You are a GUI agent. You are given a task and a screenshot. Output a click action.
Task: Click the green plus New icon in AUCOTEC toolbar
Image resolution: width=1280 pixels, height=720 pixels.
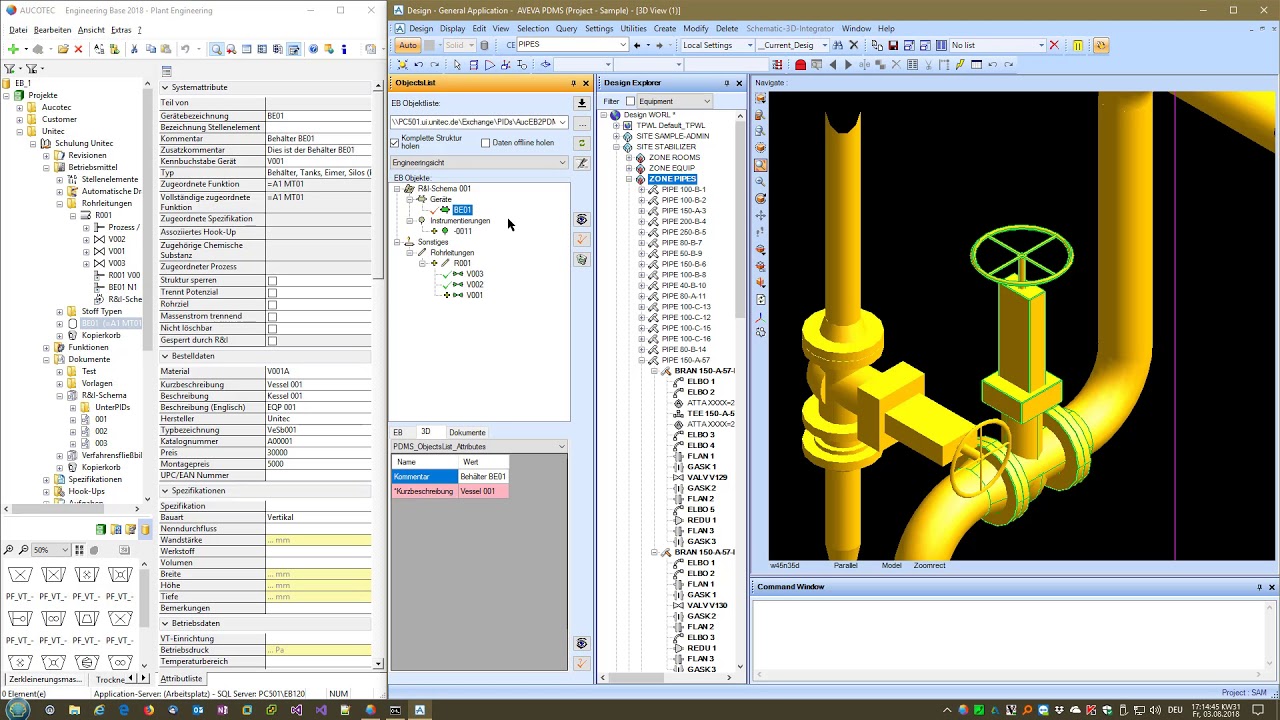[x=12, y=49]
